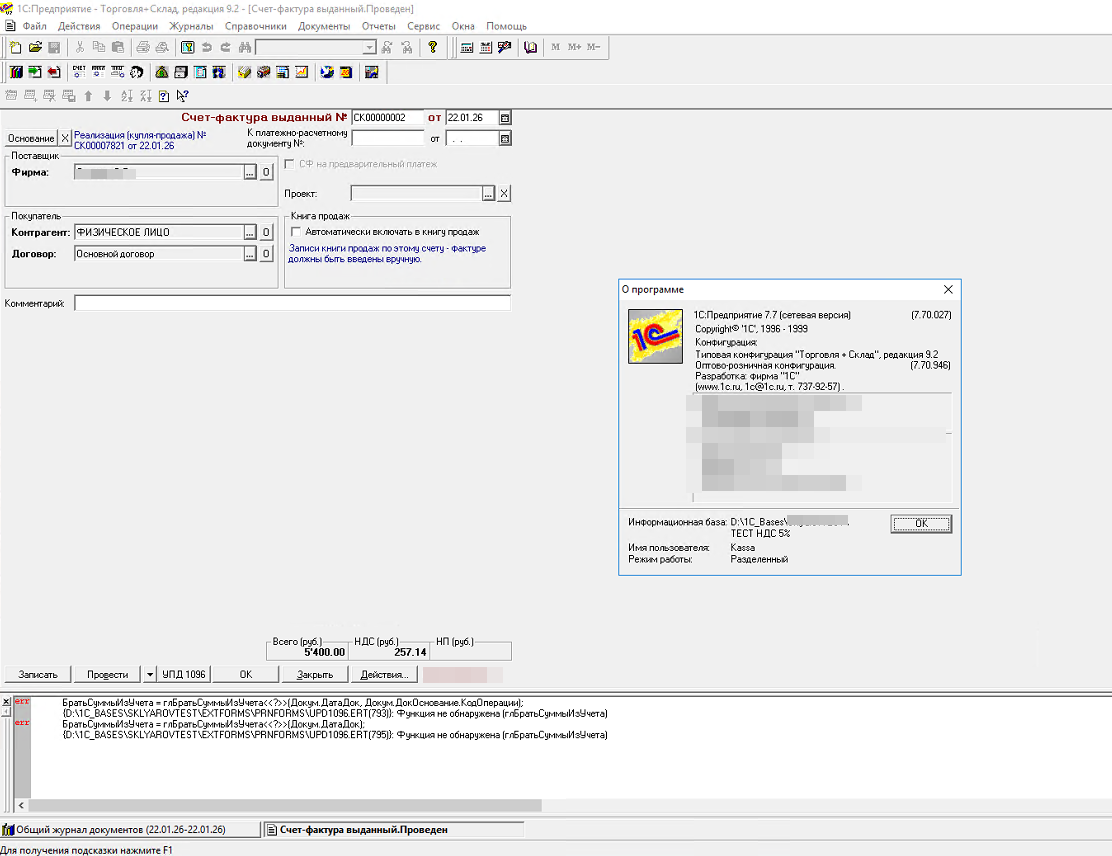The width and height of the screenshot is (1112, 856).
Task: Click the 1C logo in About dialog
Action: tap(655, 336)
